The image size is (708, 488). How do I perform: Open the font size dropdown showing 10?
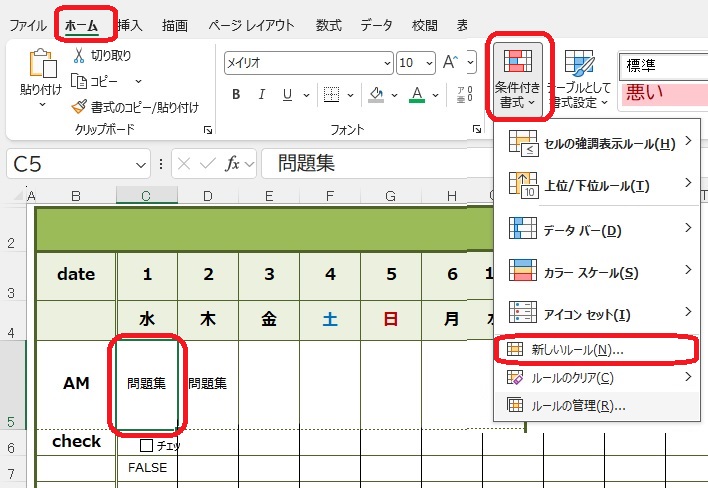click(429, 62)
